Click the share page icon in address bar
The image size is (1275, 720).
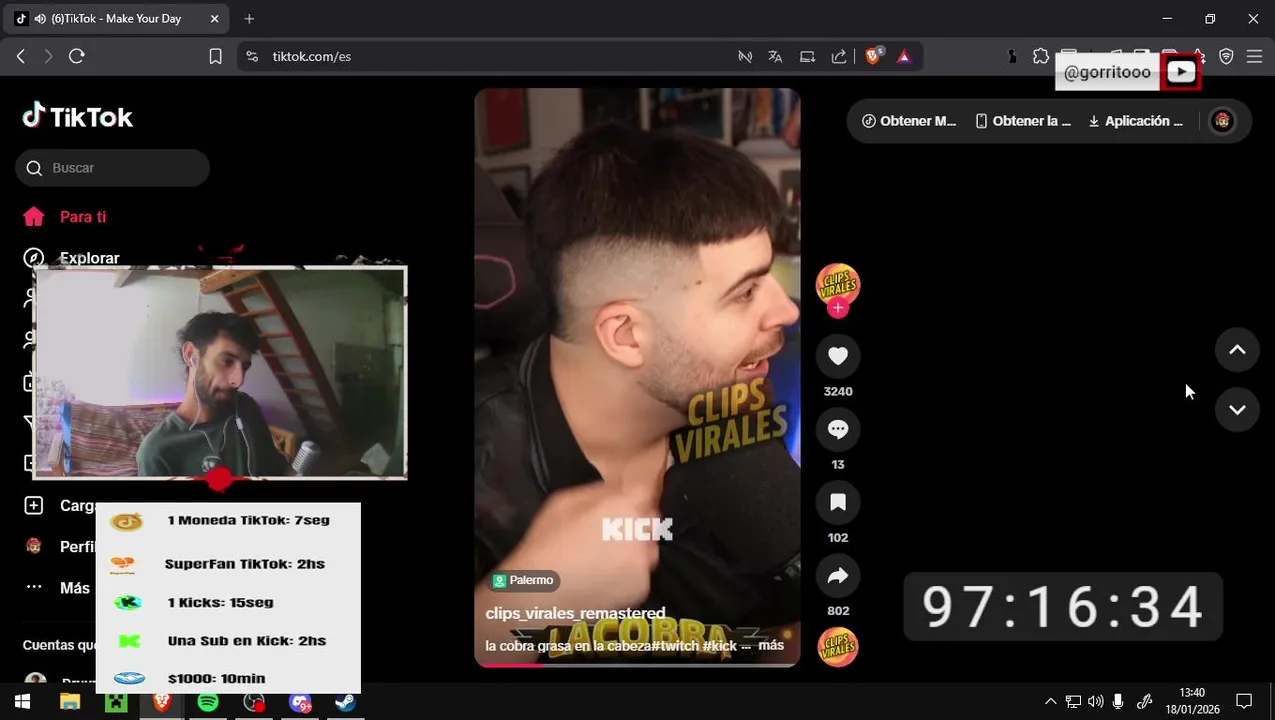[839, 57]
